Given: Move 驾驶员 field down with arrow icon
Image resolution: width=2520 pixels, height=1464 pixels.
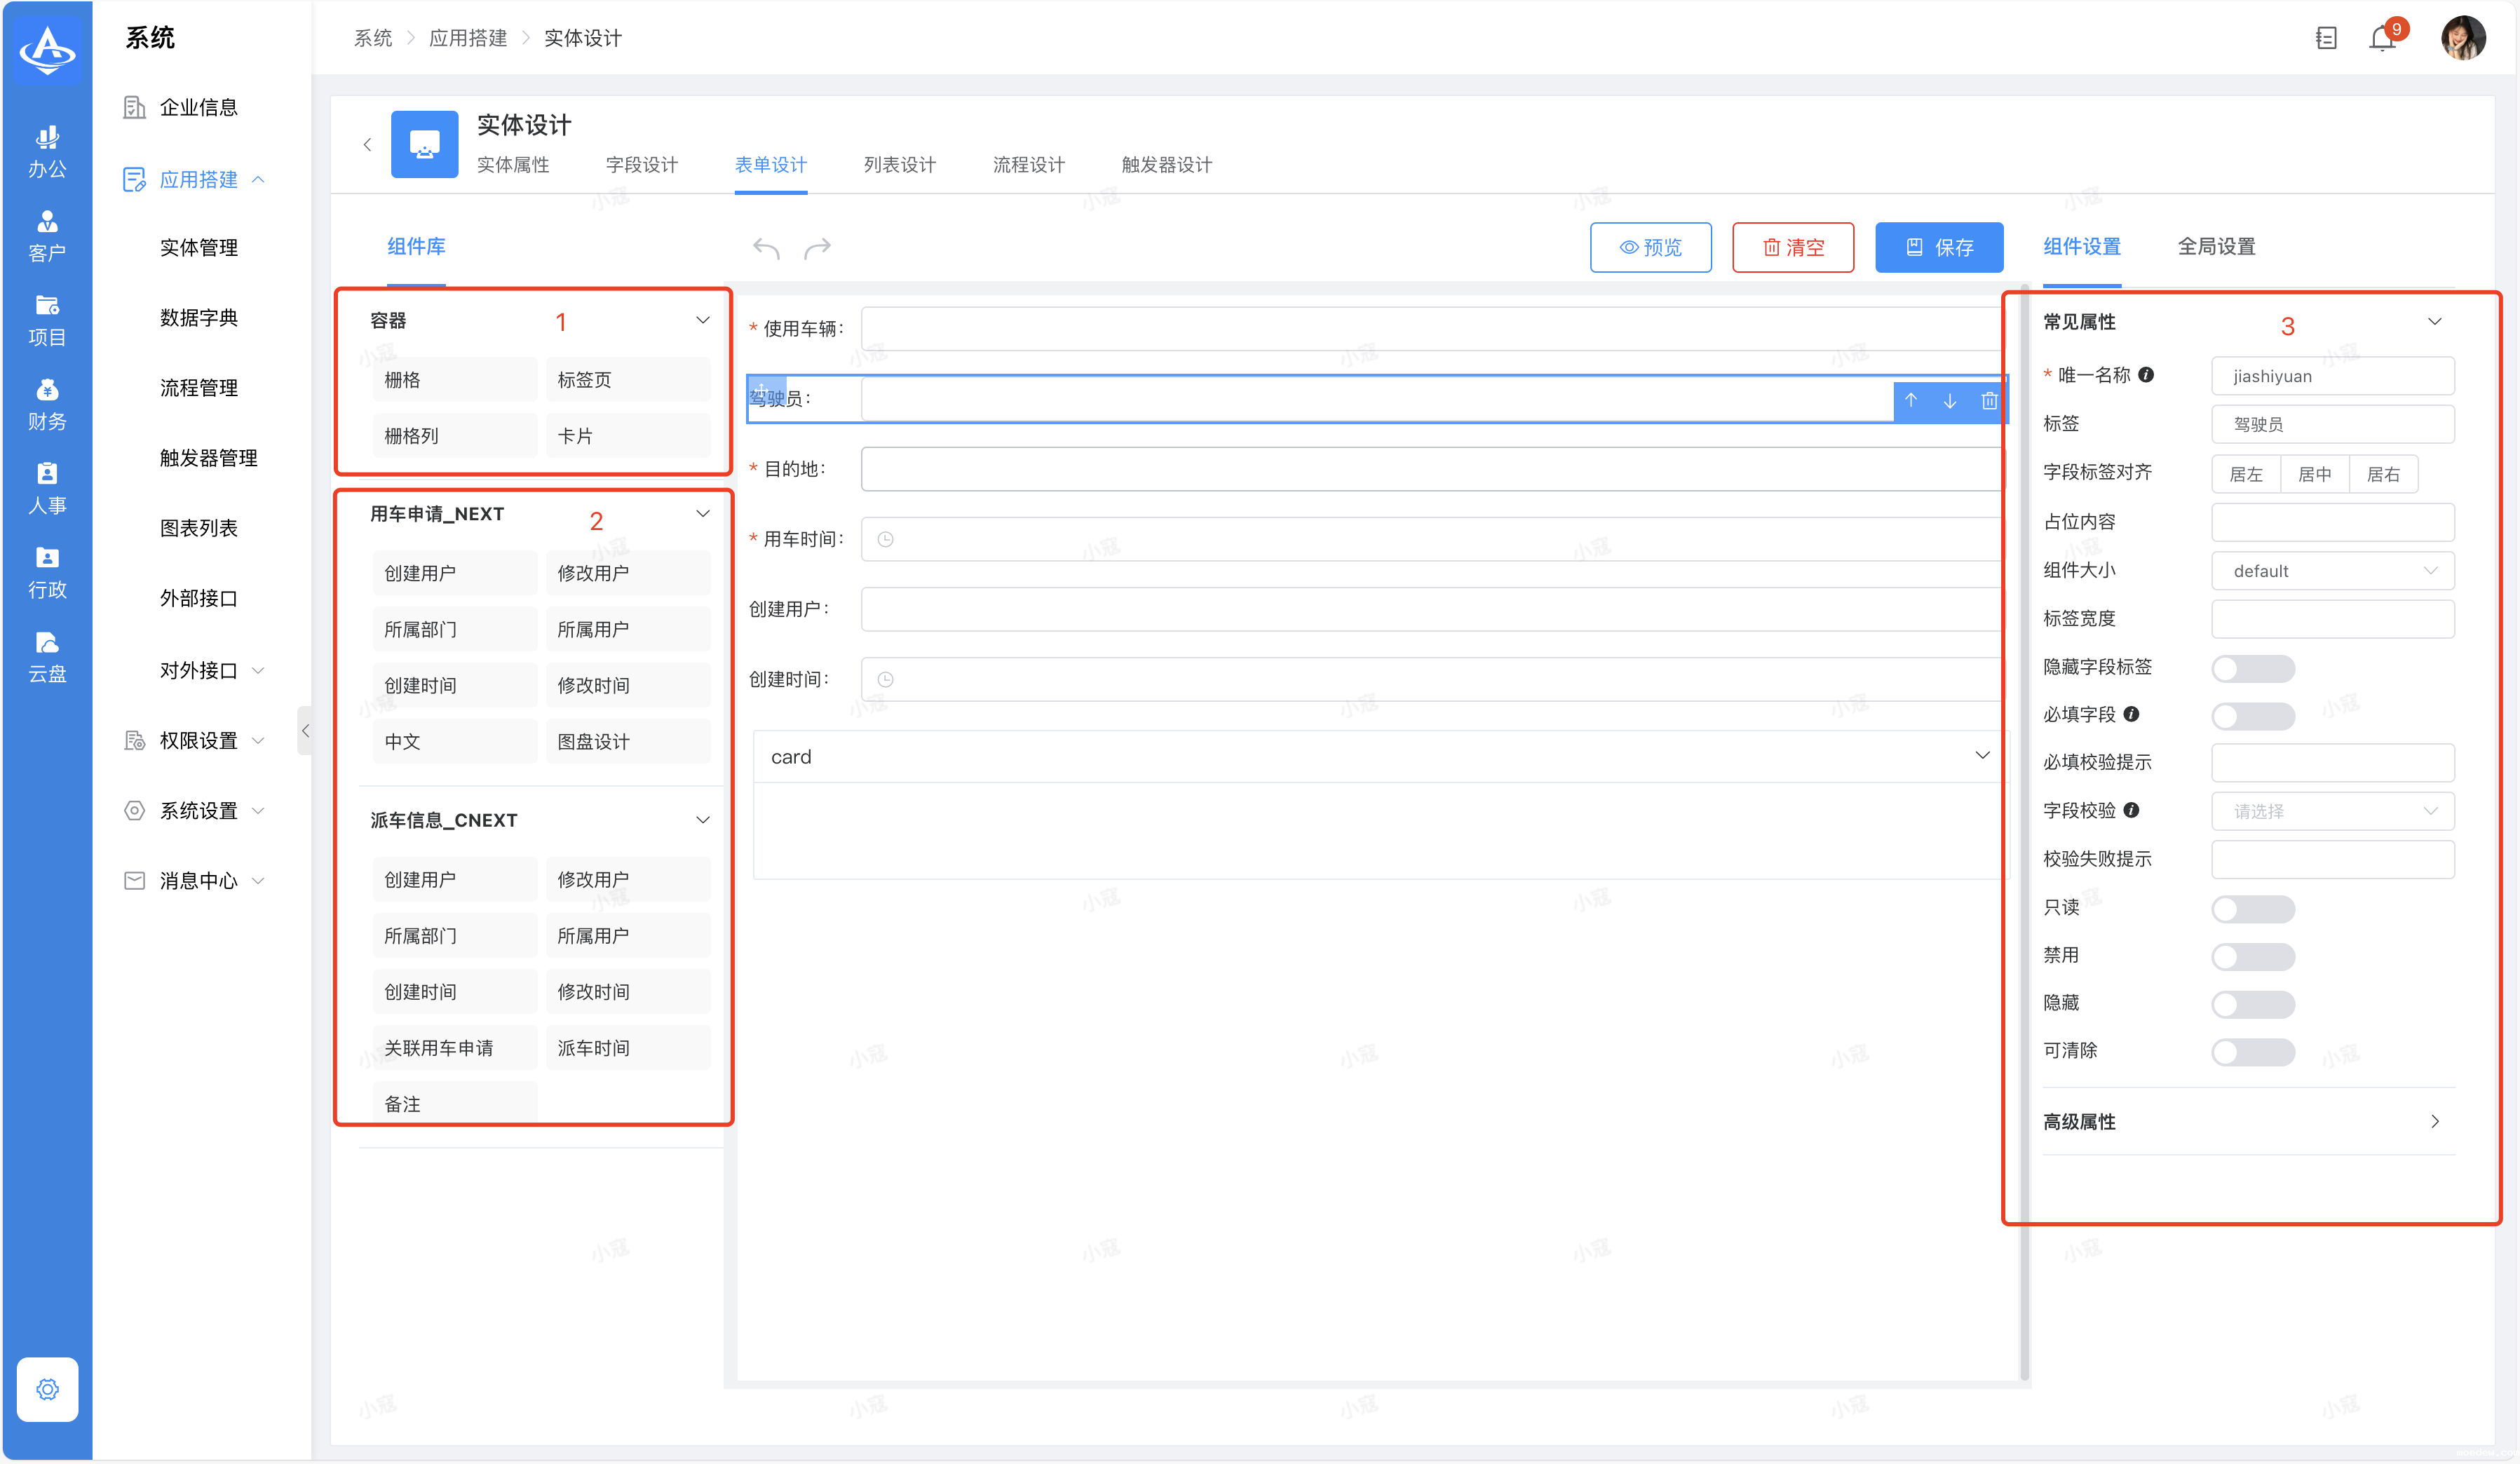Looking at the screenshot, I should click(x=1950, y=400).
